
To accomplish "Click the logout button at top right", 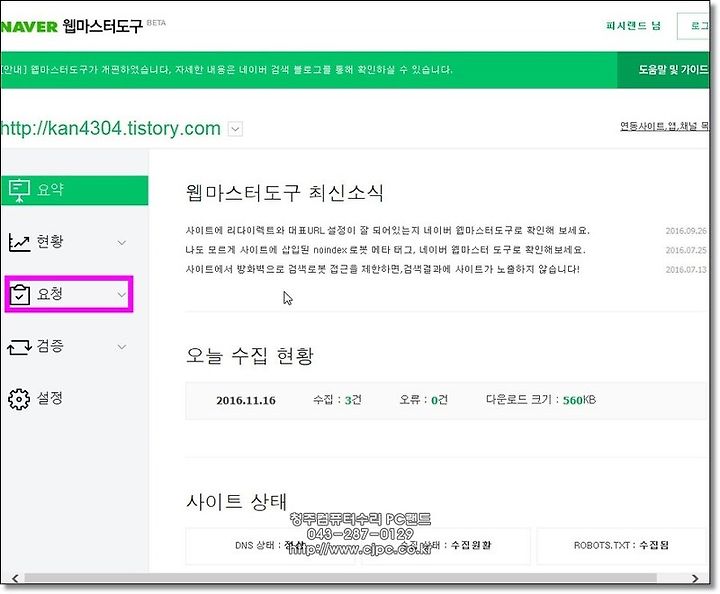I will pyautogui.click(x=693, y=26).
